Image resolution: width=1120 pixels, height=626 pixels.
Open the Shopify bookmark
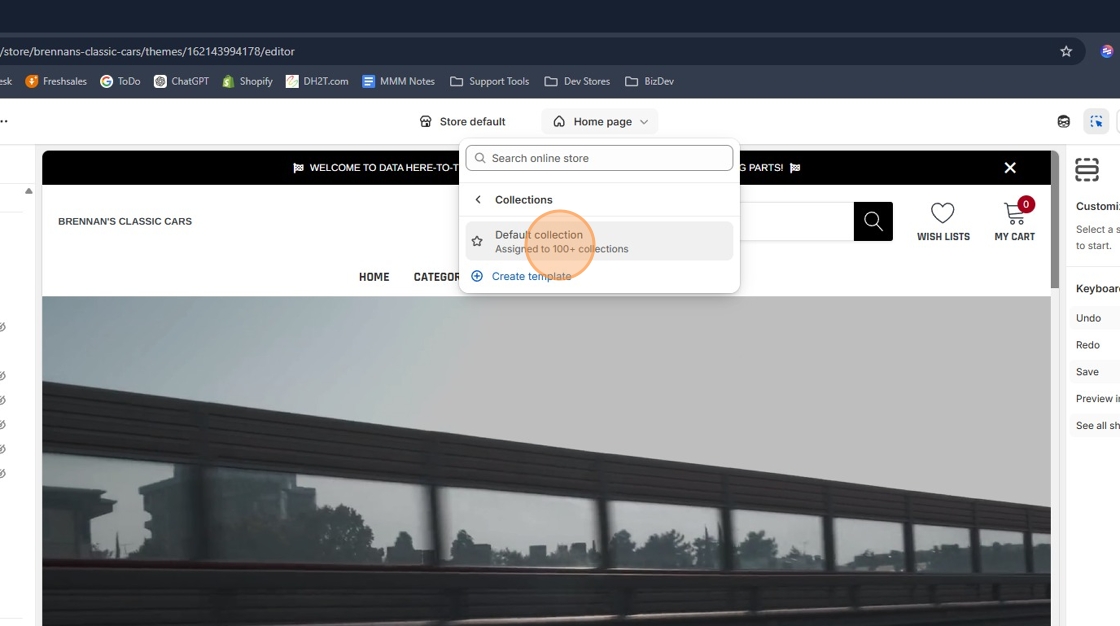247,81
